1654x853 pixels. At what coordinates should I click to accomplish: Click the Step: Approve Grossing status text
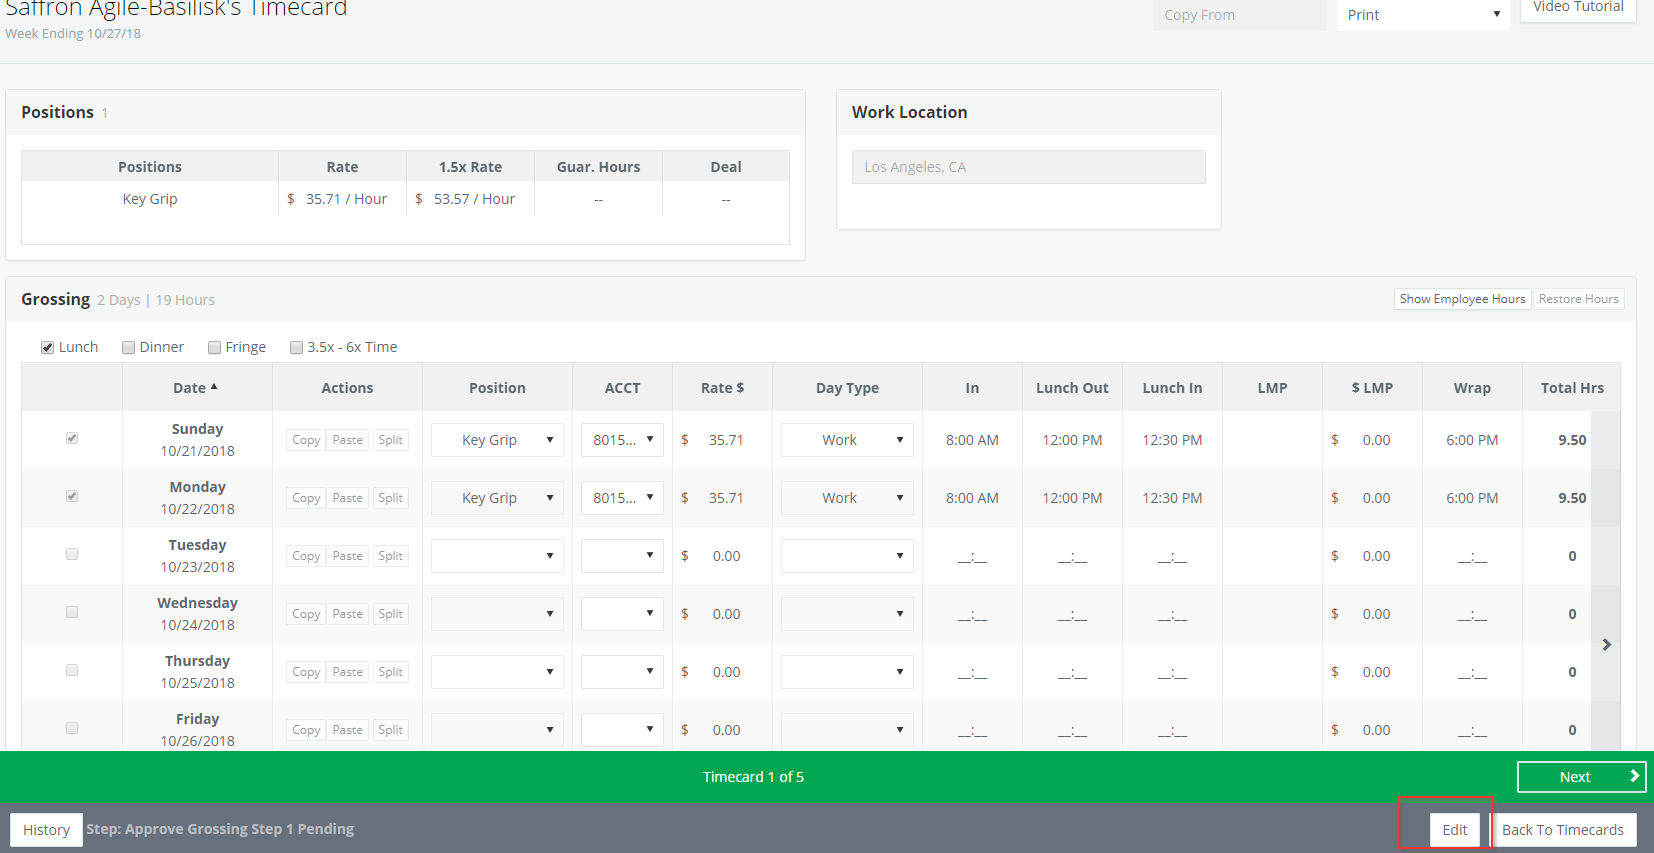[x=220, y=829]
